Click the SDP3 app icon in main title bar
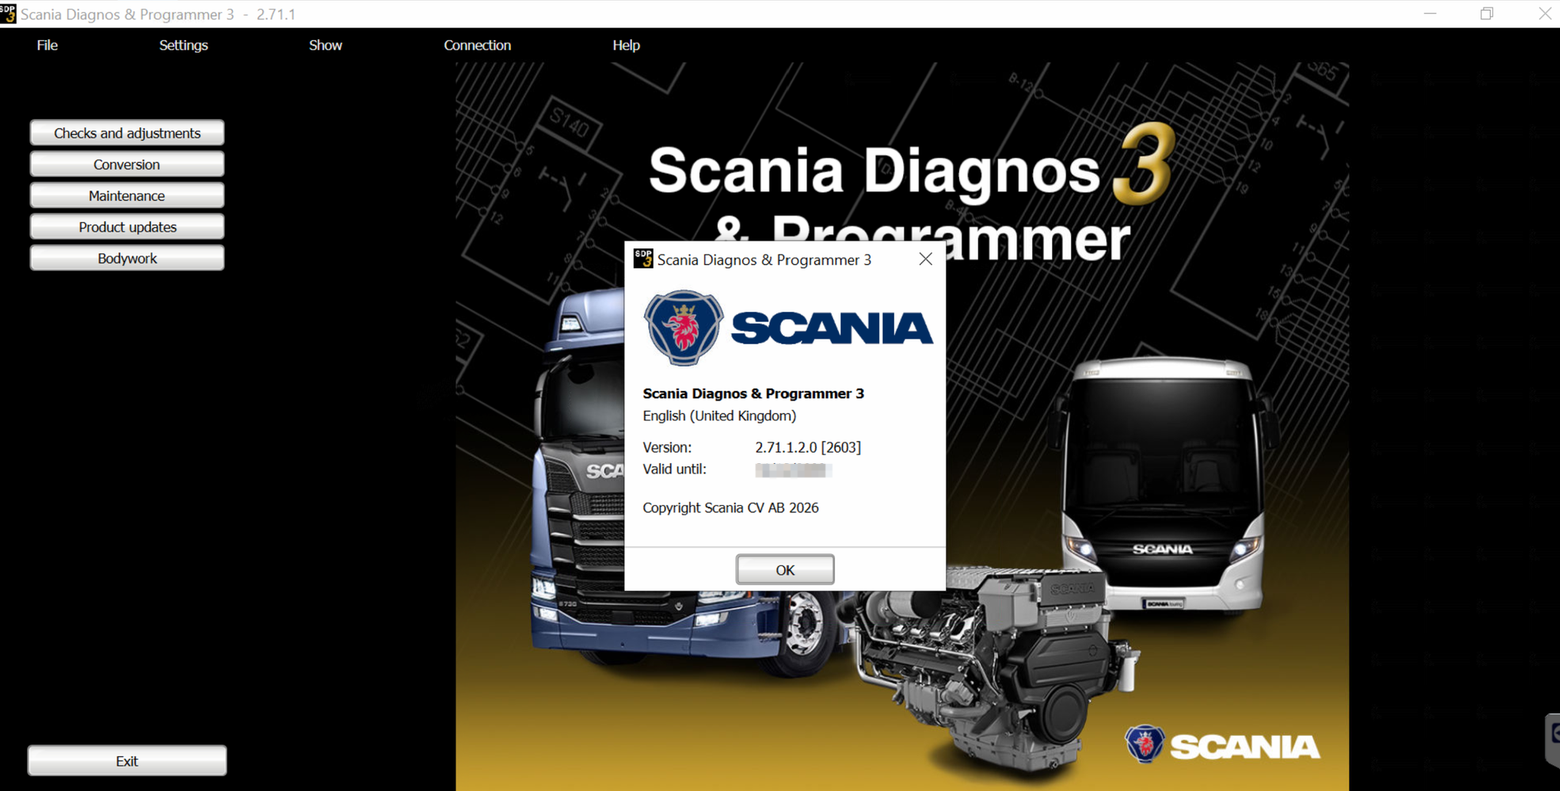 pos(8,14)
